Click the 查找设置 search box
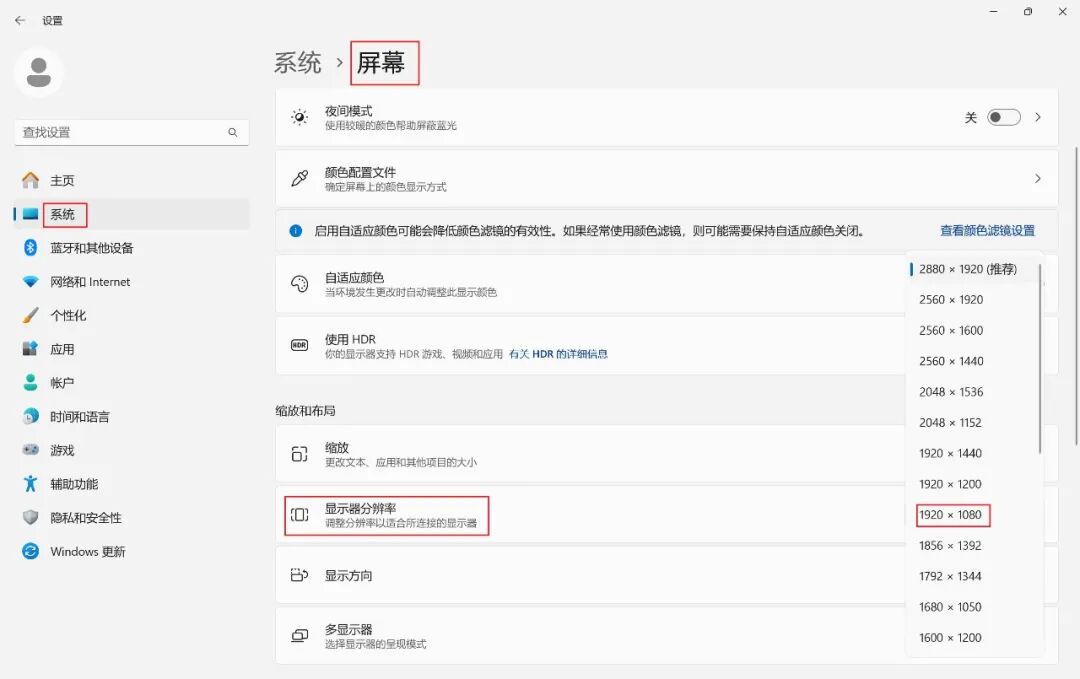The width and height of the screenshot is (1080, 679). tap(130, 132)
